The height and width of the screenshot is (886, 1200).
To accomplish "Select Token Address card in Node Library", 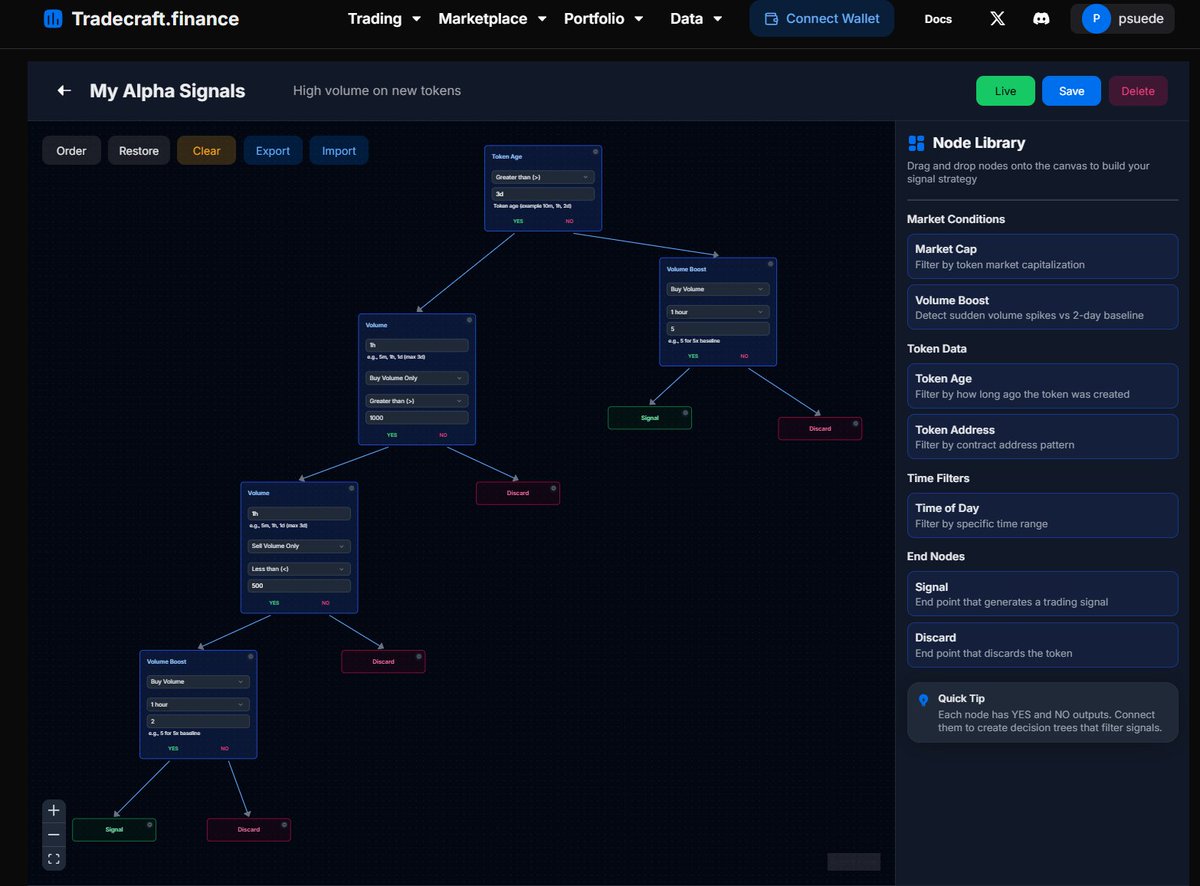I will click(1042, 437).
